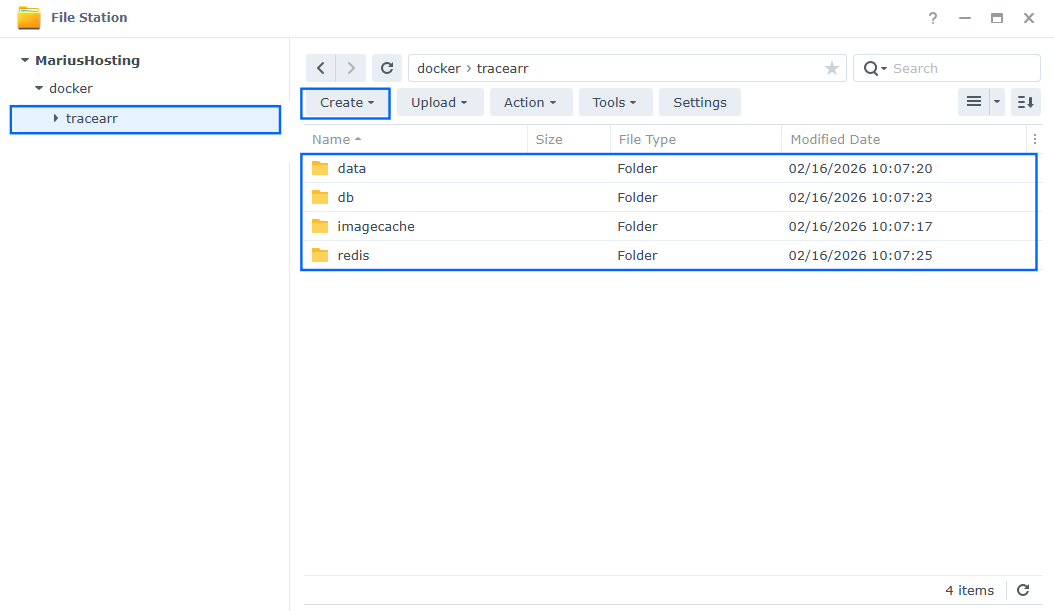The width and height of the screenshot is (1054, 611).
Task: Open the Create dropdown
Action: point(344,101)
